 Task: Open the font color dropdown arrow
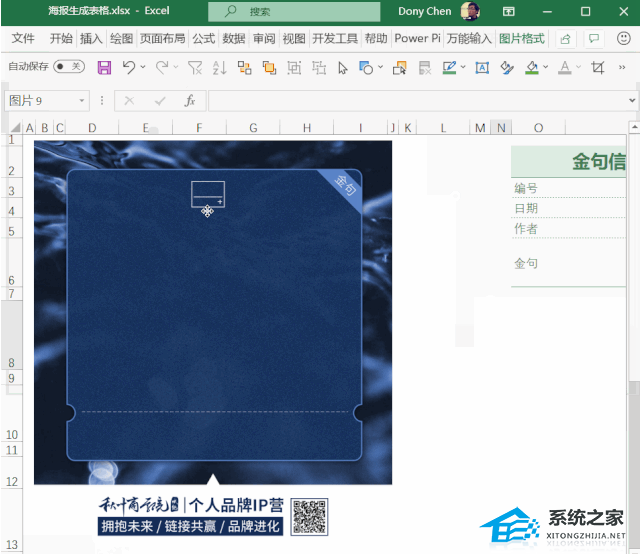(578, 66)
